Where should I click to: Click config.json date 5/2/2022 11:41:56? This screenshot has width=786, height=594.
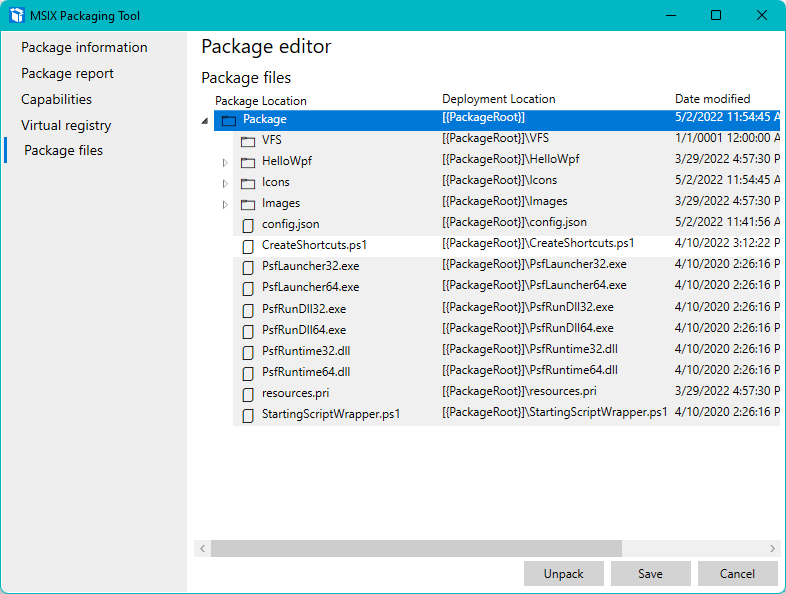point(727,222)
